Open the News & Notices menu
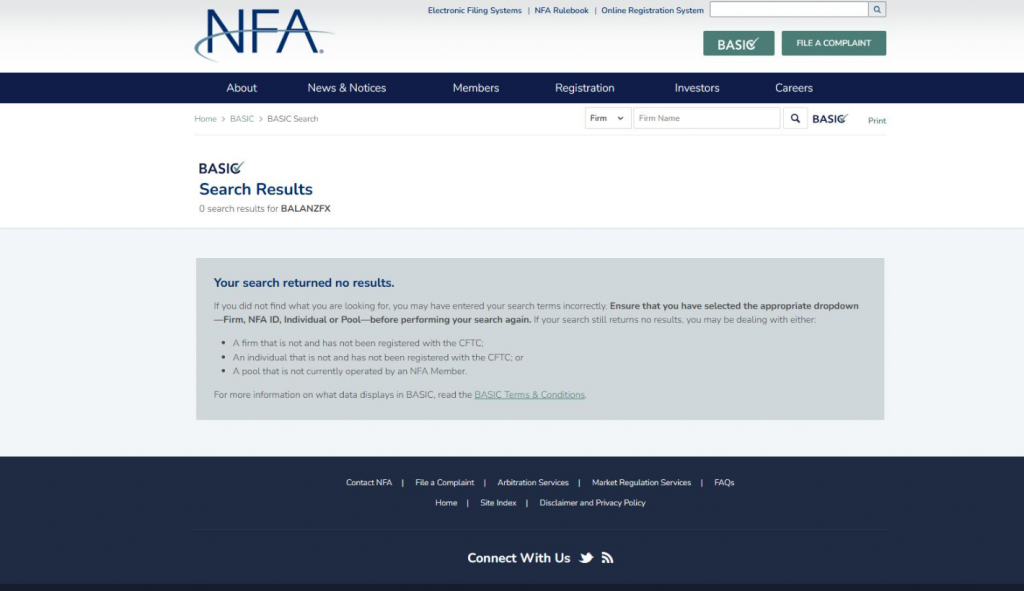The image size is (1024, 591). click(x=347, y=88)
